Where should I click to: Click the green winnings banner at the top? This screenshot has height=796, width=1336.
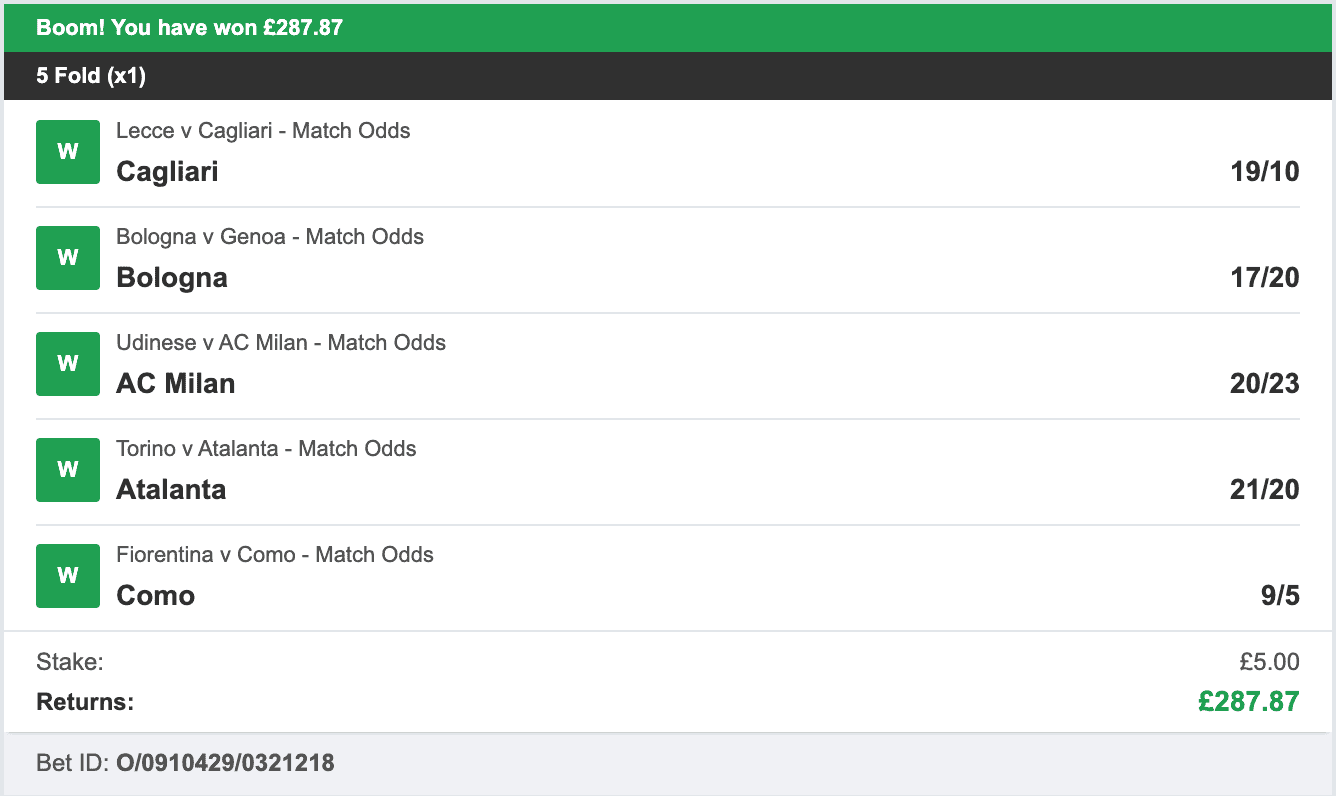click(668, 27)
